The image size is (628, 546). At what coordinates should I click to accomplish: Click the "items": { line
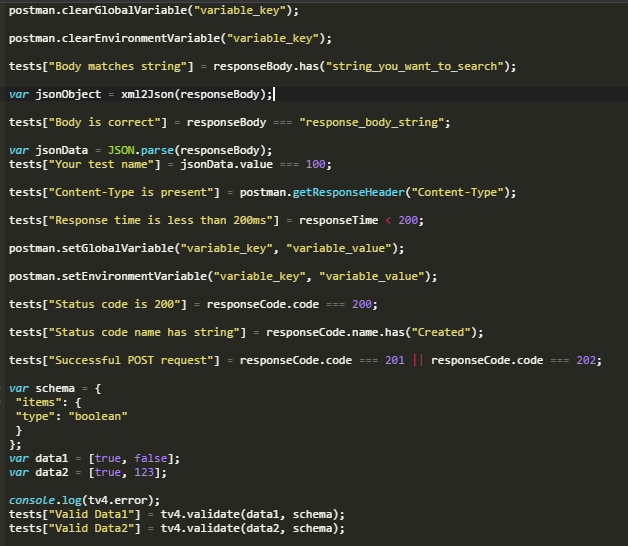[x=48, y=403]
